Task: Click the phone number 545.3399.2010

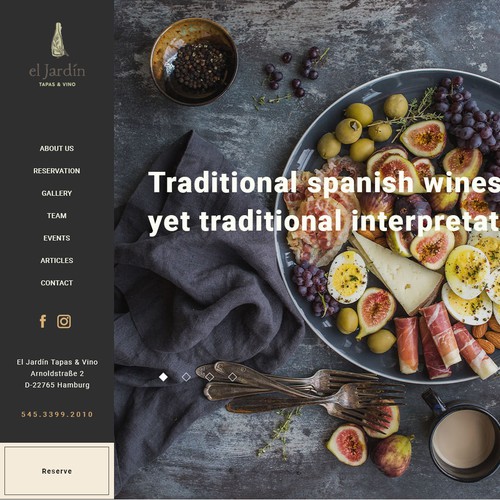Action: 57,414
